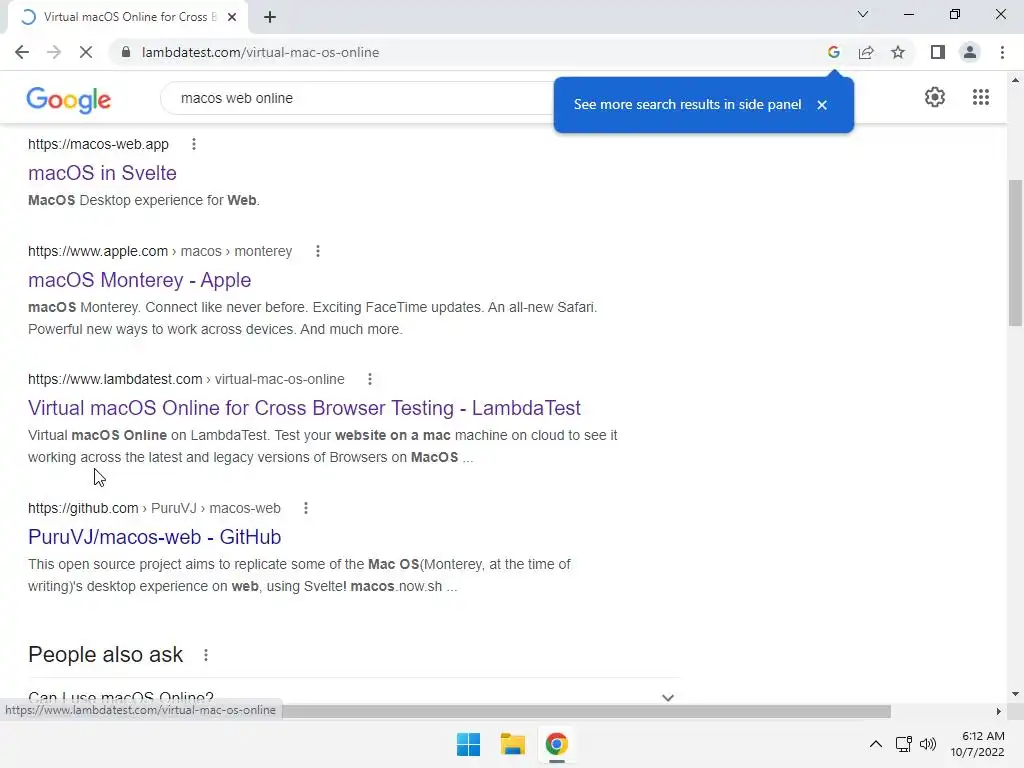
Task: Click the Google logo
Action: pos(69,100)
